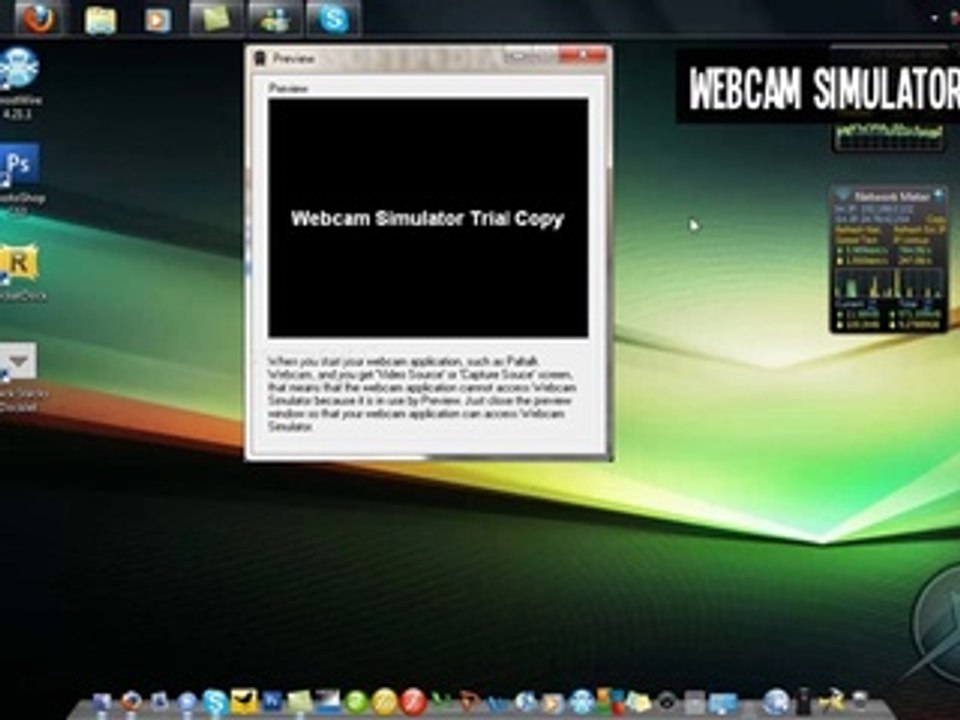Close the Preview window
960x720 pixels.
coord(583,56)
